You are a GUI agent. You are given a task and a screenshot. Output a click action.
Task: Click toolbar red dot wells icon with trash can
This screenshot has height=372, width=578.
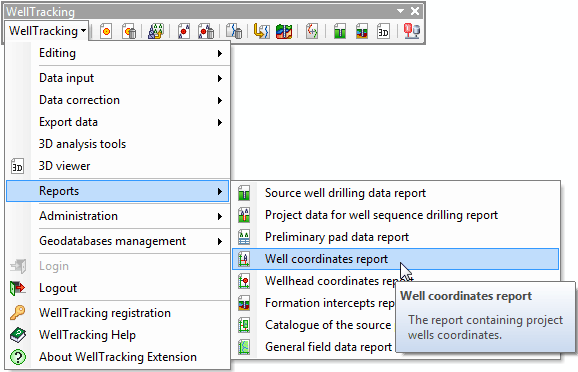coord(206,31)
